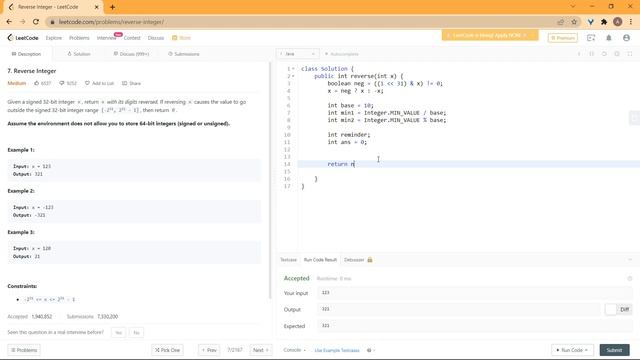
Task: Click Yes for seen in real interview
Action: click(x=118, y=333)
